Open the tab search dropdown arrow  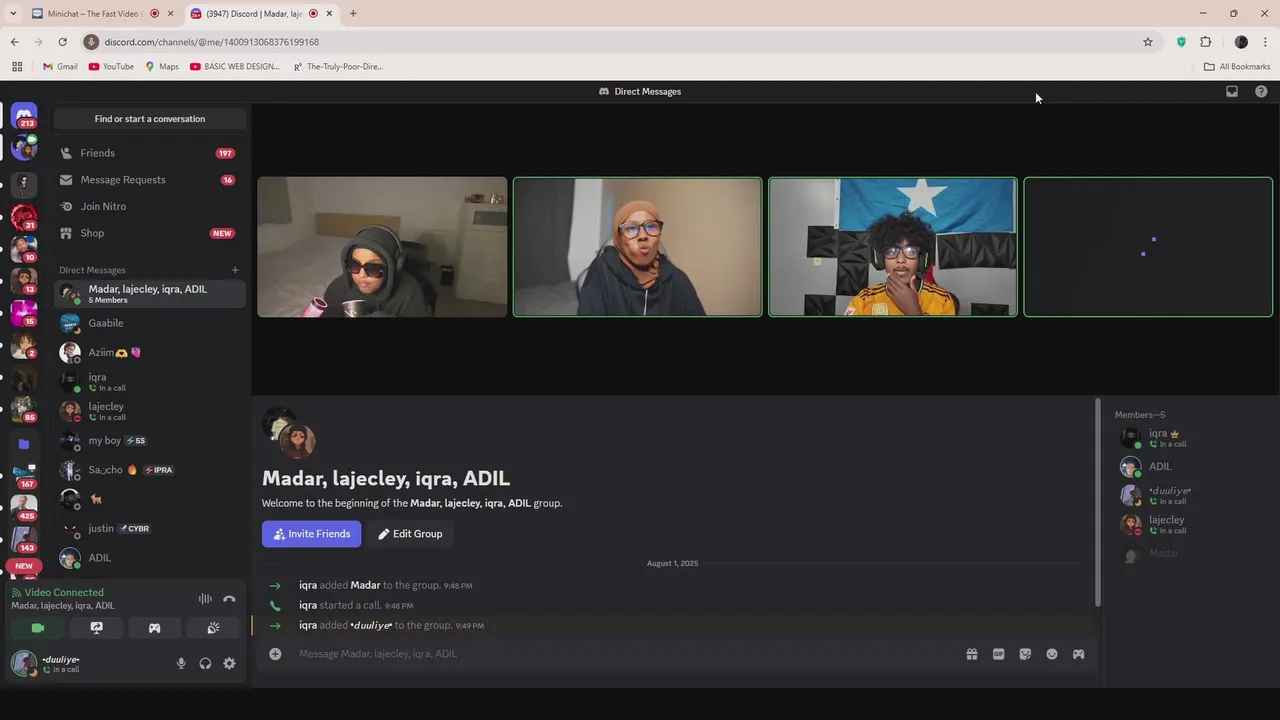(13, 14)
